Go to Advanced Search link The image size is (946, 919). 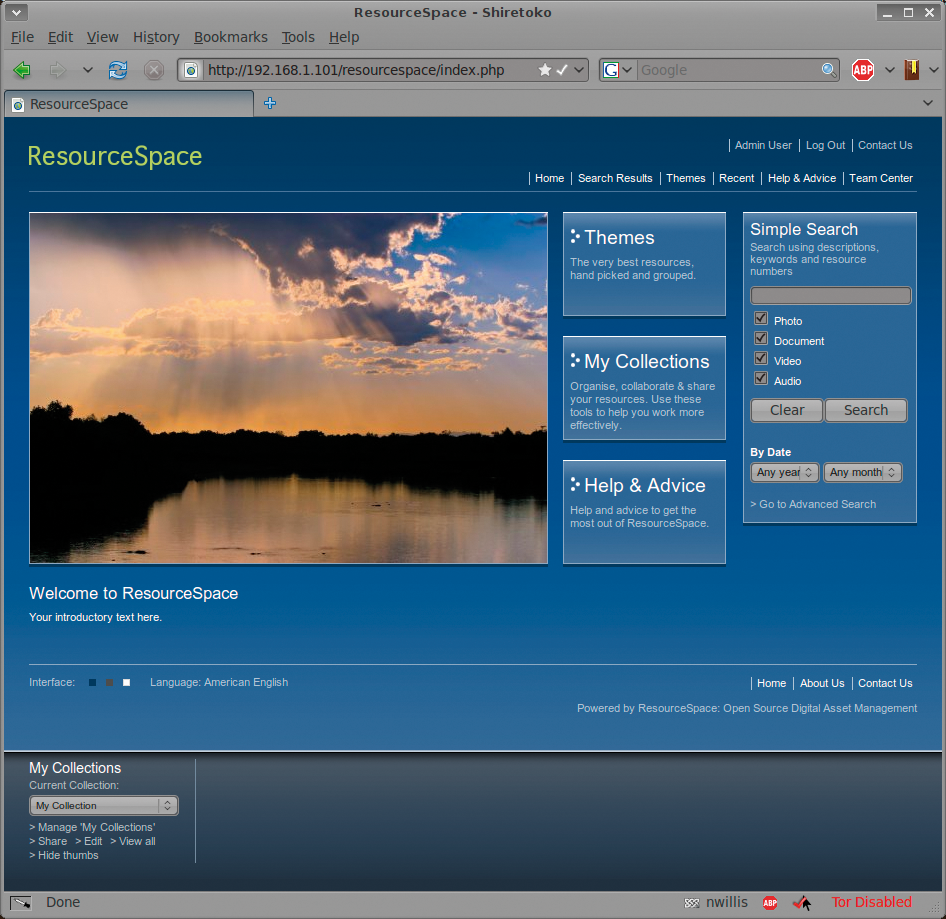(813, 504)
